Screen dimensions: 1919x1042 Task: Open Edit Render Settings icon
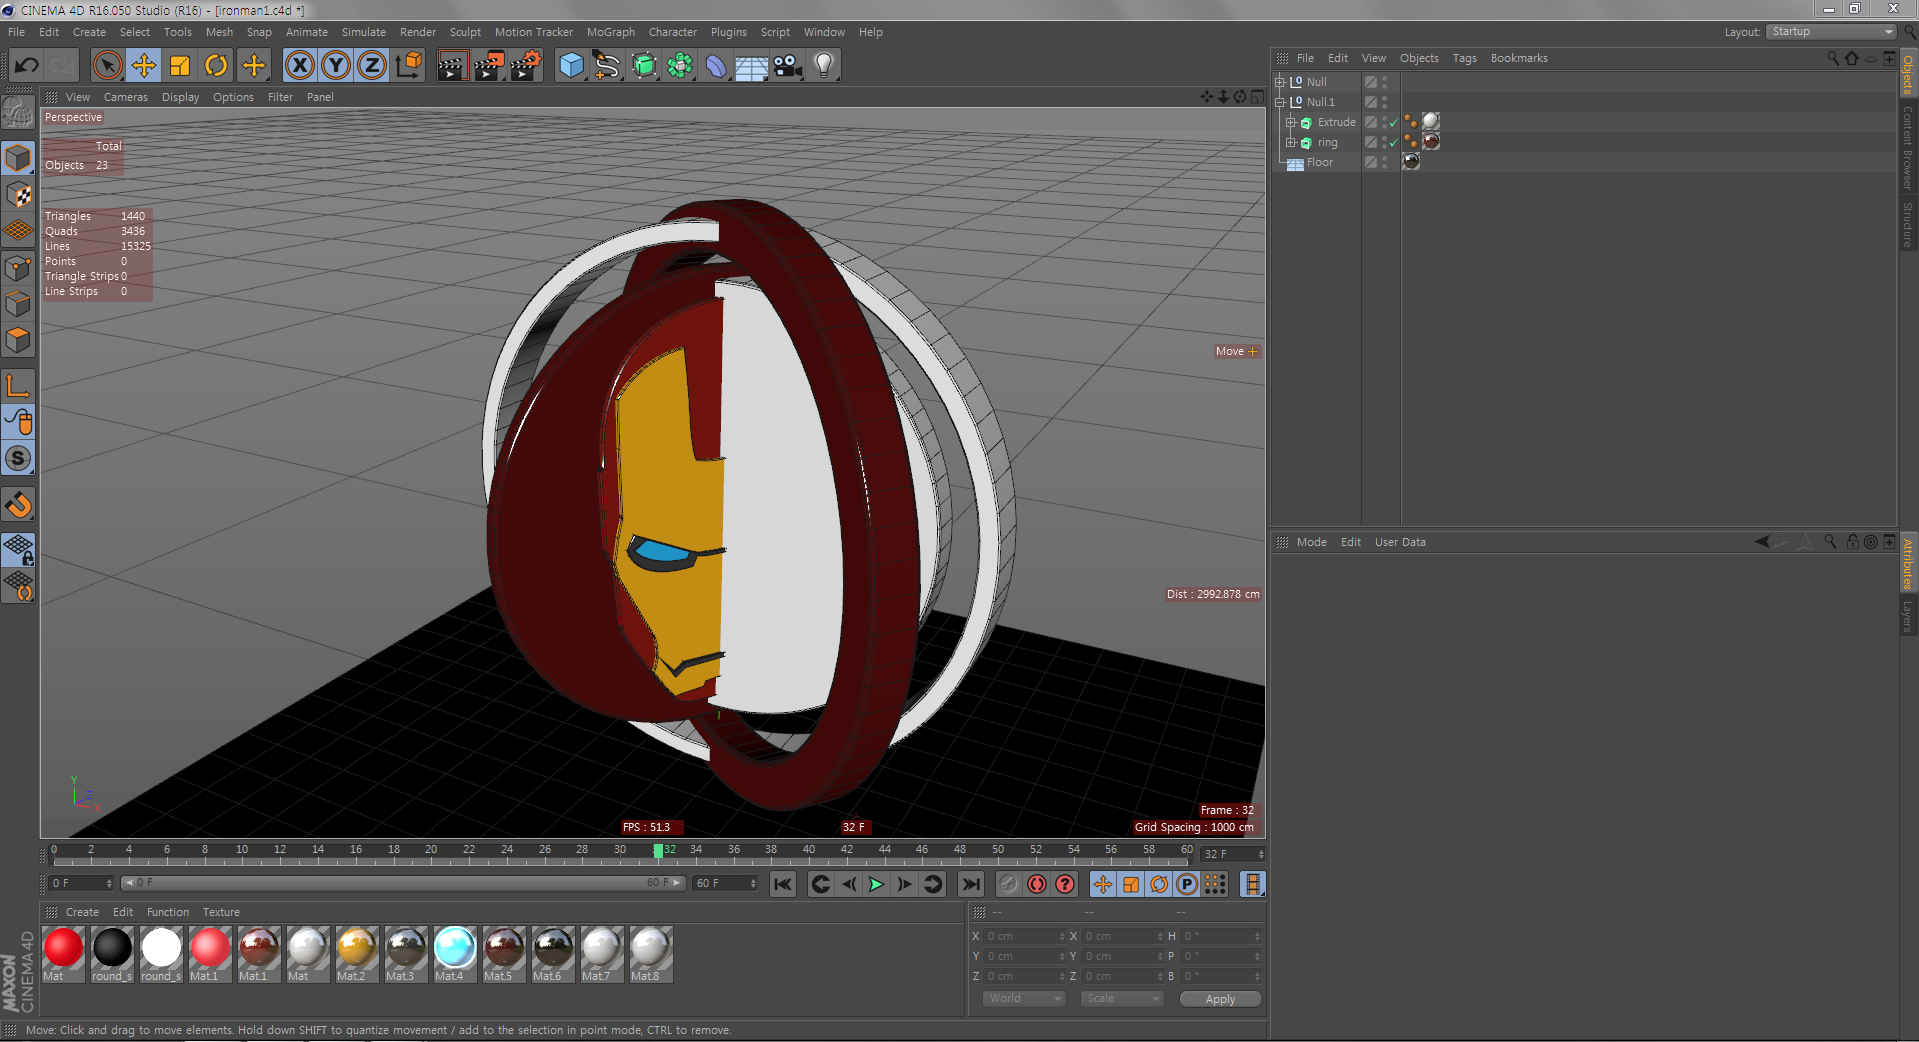coord(525,66)
